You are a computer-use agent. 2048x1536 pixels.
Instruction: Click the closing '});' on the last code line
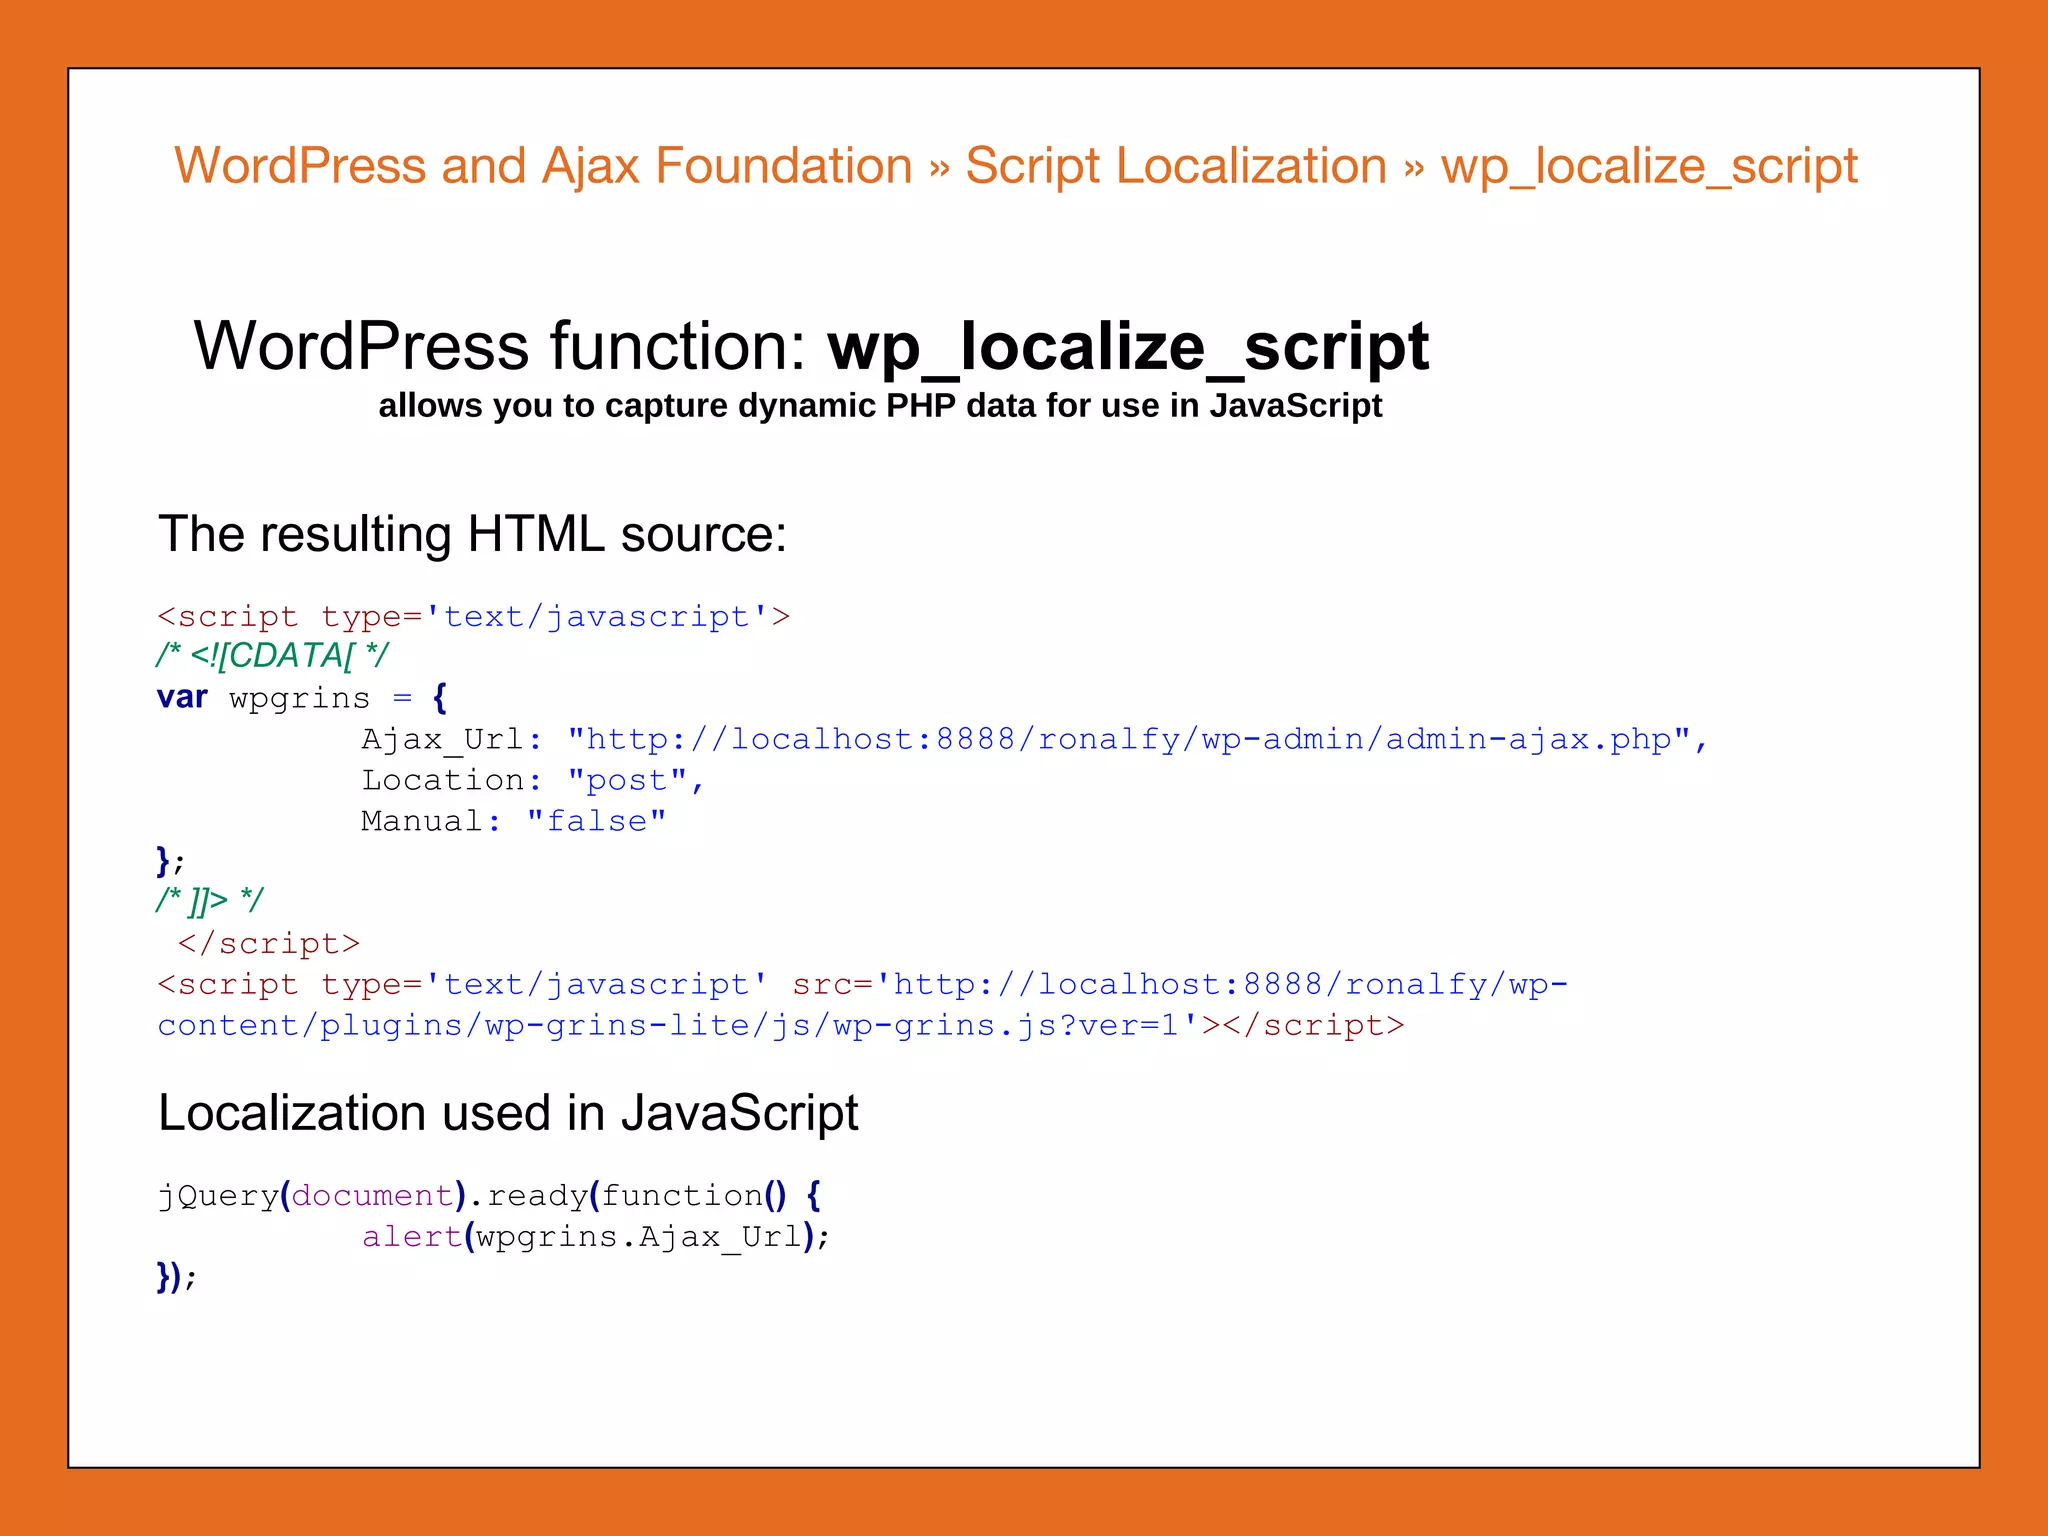176,1277
